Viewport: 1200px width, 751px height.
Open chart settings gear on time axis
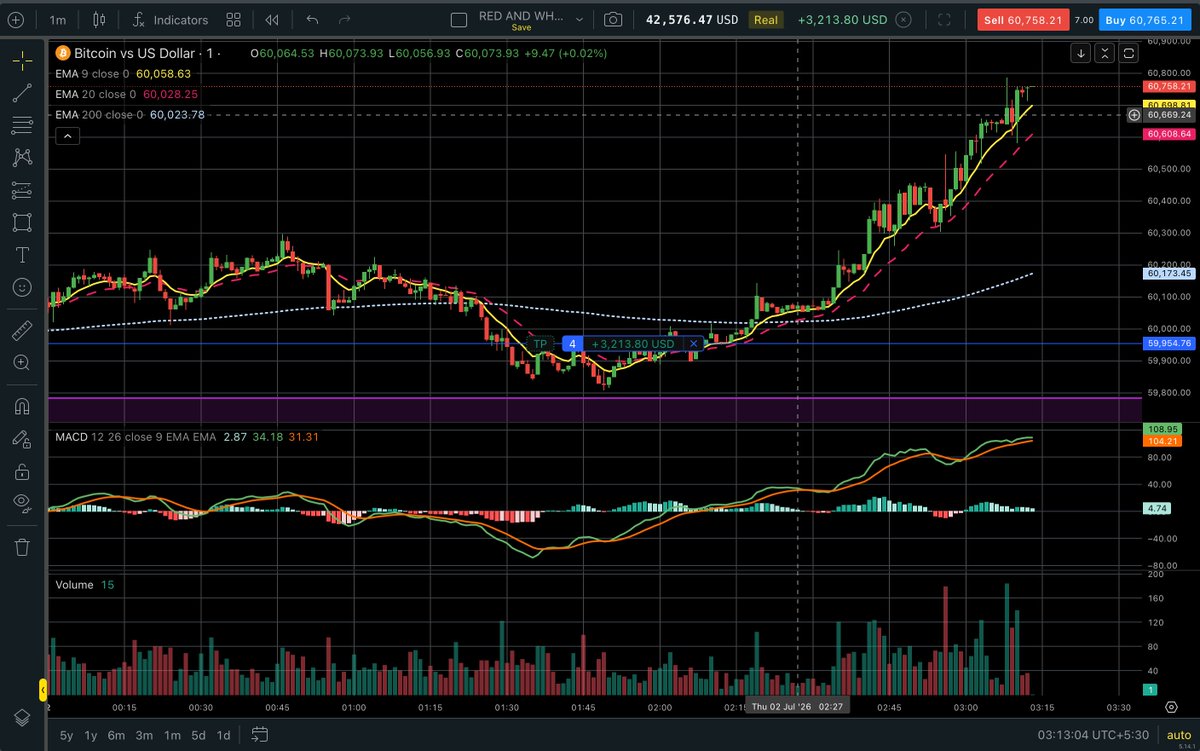(x=1171, y=707)
